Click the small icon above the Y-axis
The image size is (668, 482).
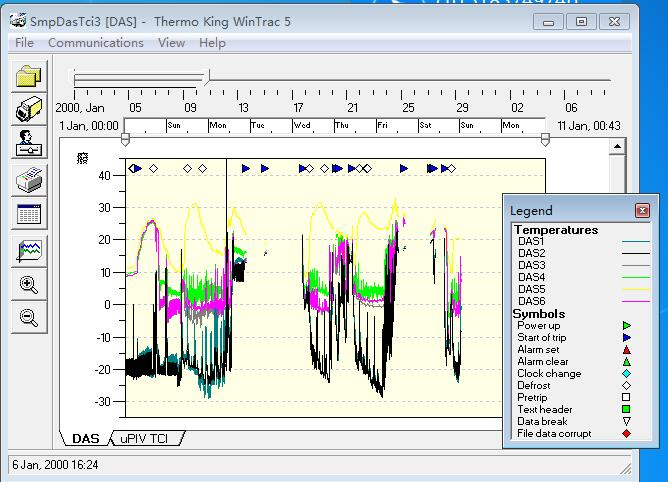[82, 158]
